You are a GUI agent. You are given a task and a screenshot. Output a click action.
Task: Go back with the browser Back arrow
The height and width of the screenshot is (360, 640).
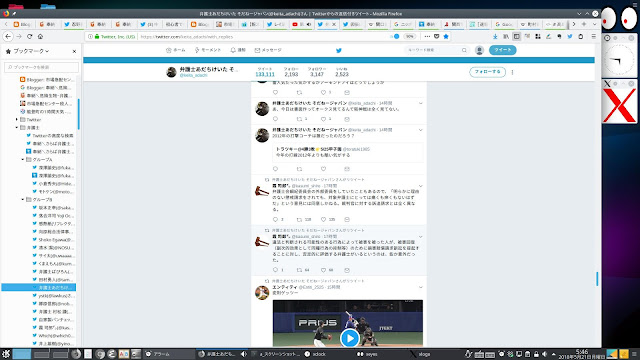pos(8,36)
